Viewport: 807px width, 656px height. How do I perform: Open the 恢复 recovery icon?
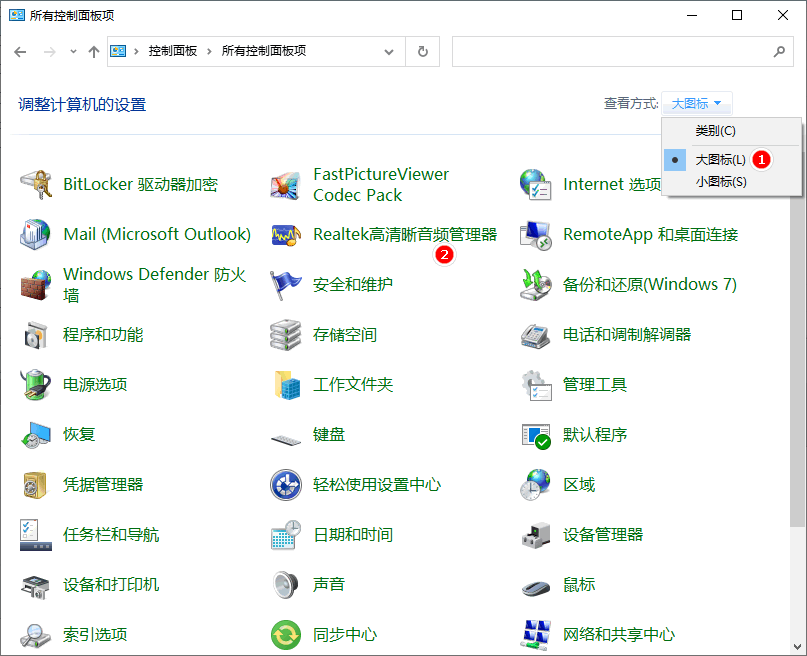(36, 434)
